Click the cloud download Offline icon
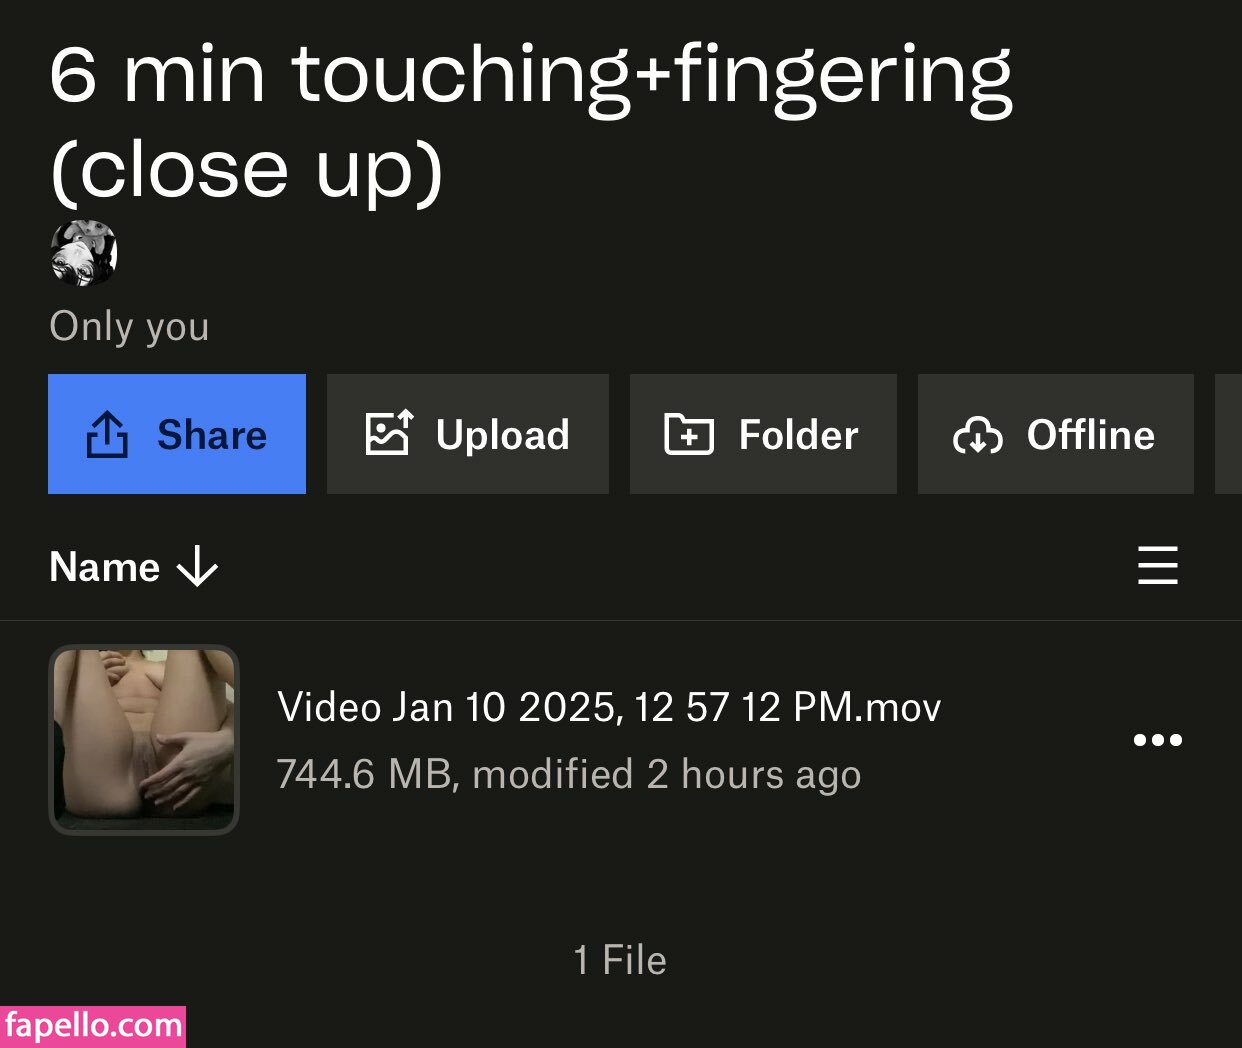1242x1048 pixels. pyautogui.click(x=978, y=435)
